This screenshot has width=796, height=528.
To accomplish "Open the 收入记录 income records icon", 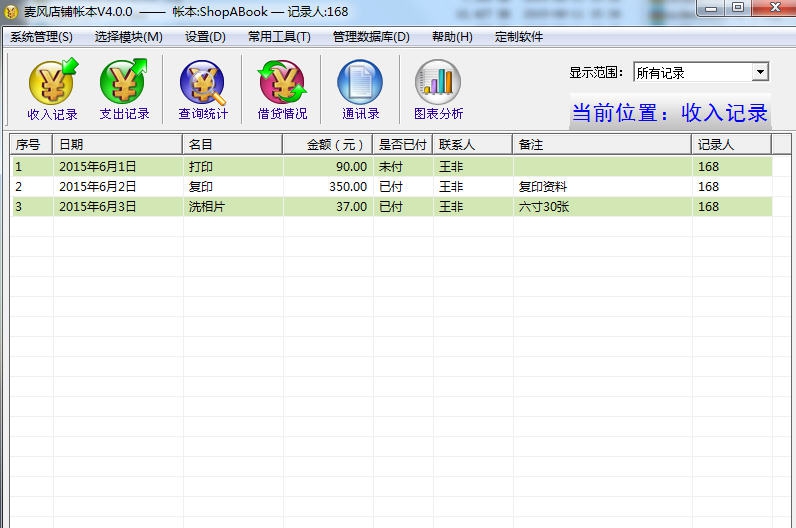I will pyautogui.click(x=52, y=89).
